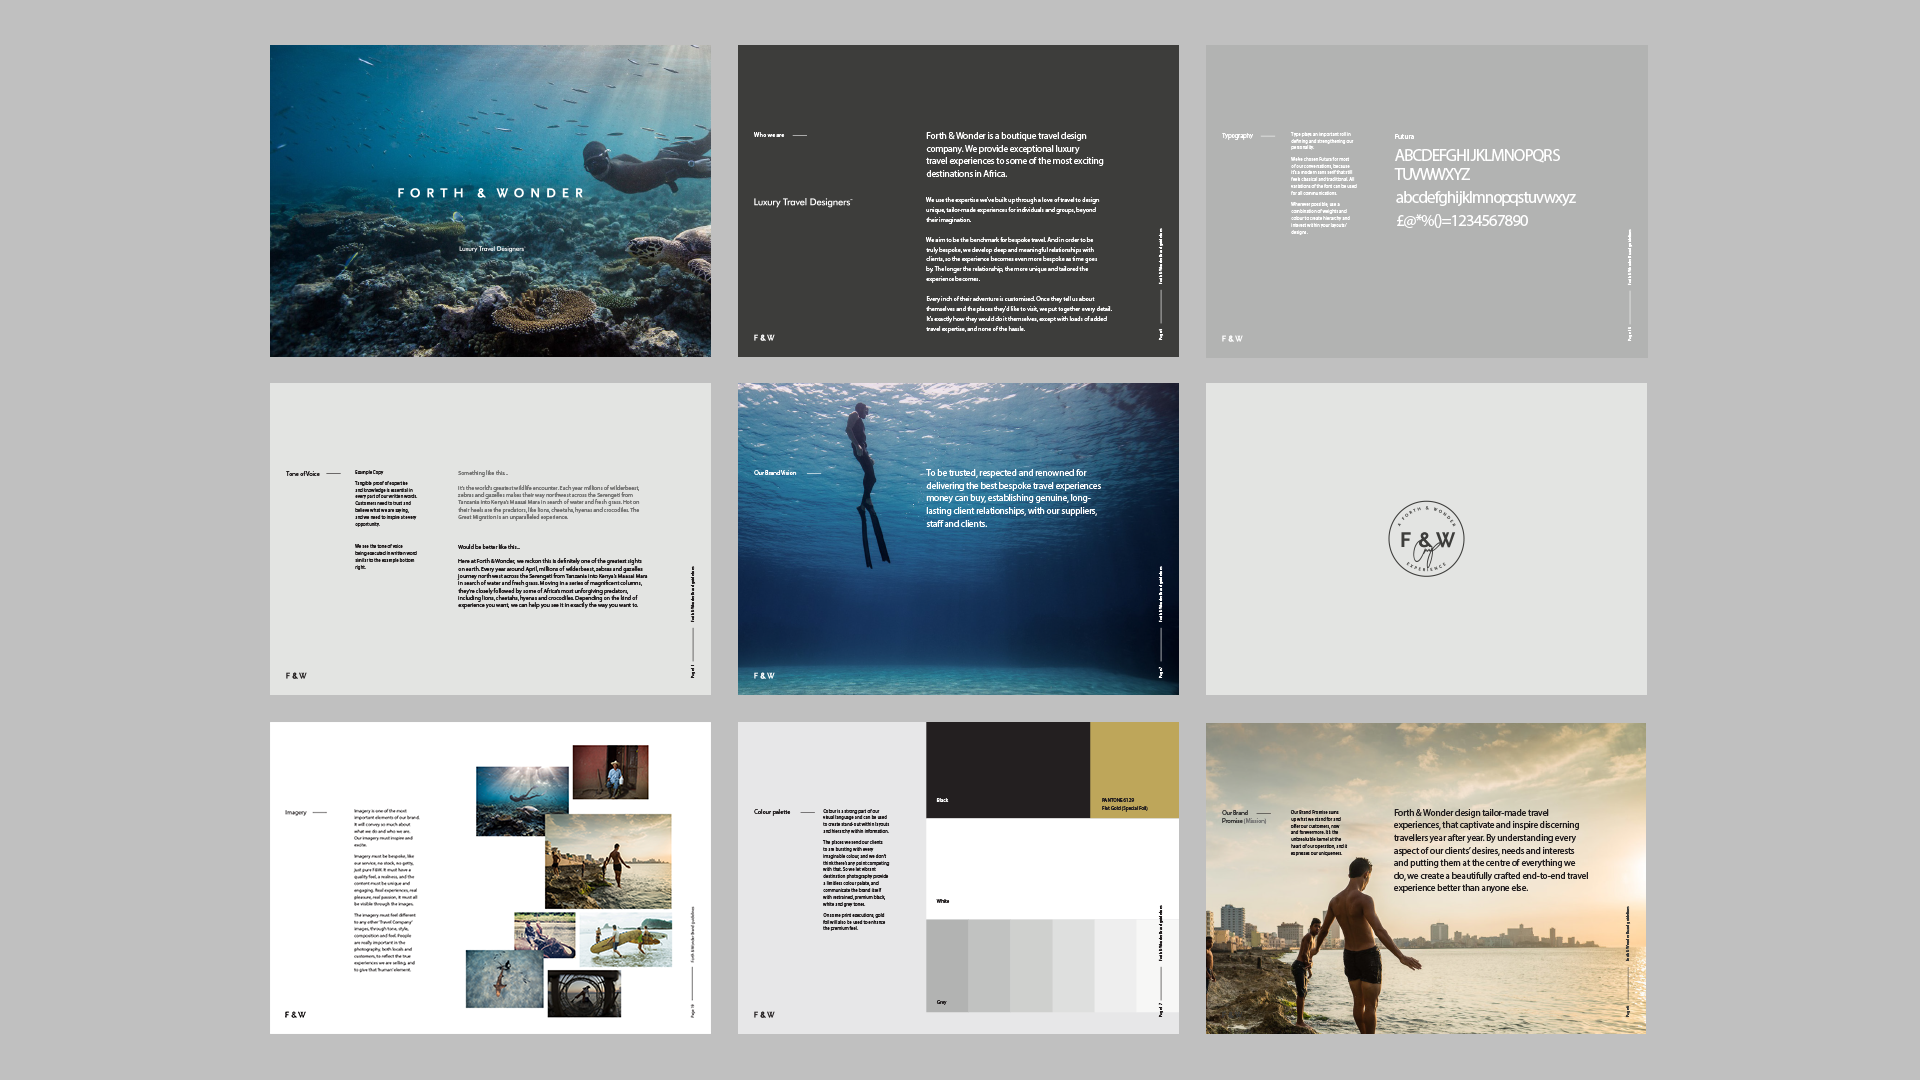Open the Our Brand Vision diver slide
Viewport: 1920px width, 1080px height.
[958, 539]
